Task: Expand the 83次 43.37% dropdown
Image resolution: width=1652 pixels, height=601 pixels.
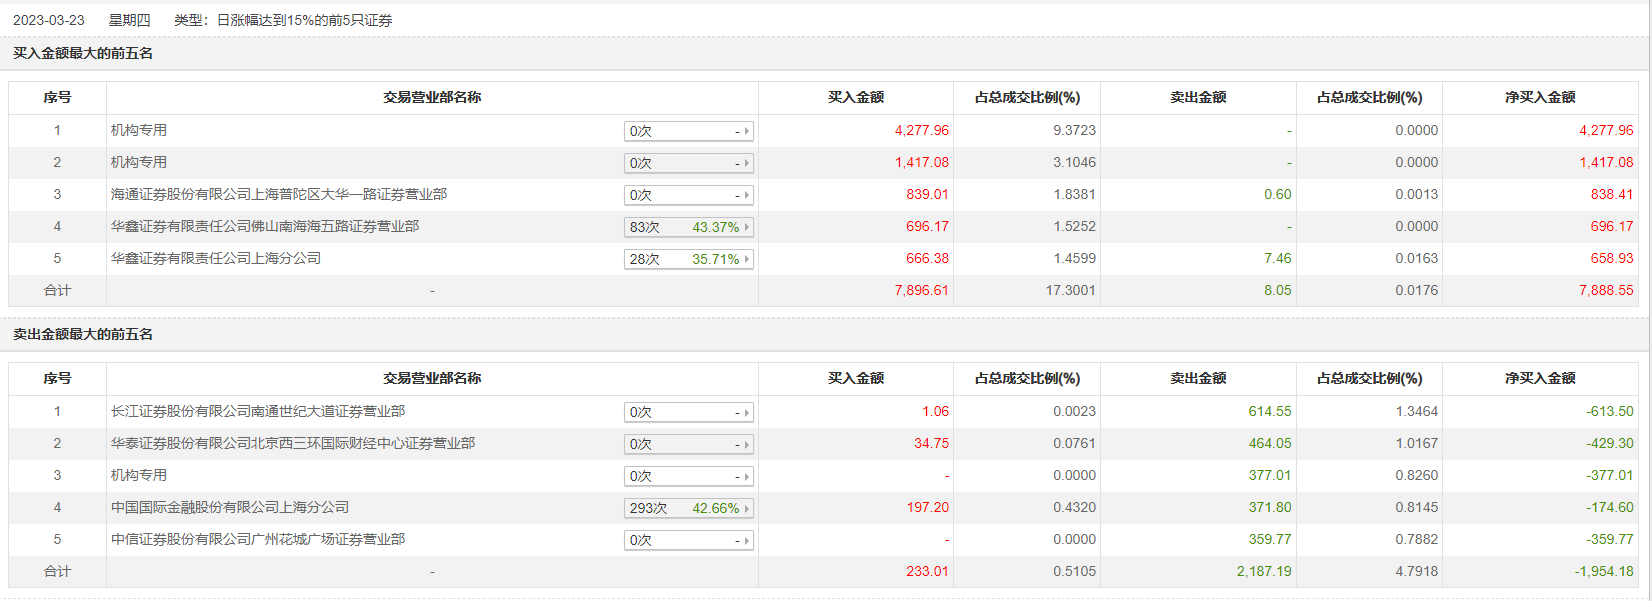Action: pos(688,227)
